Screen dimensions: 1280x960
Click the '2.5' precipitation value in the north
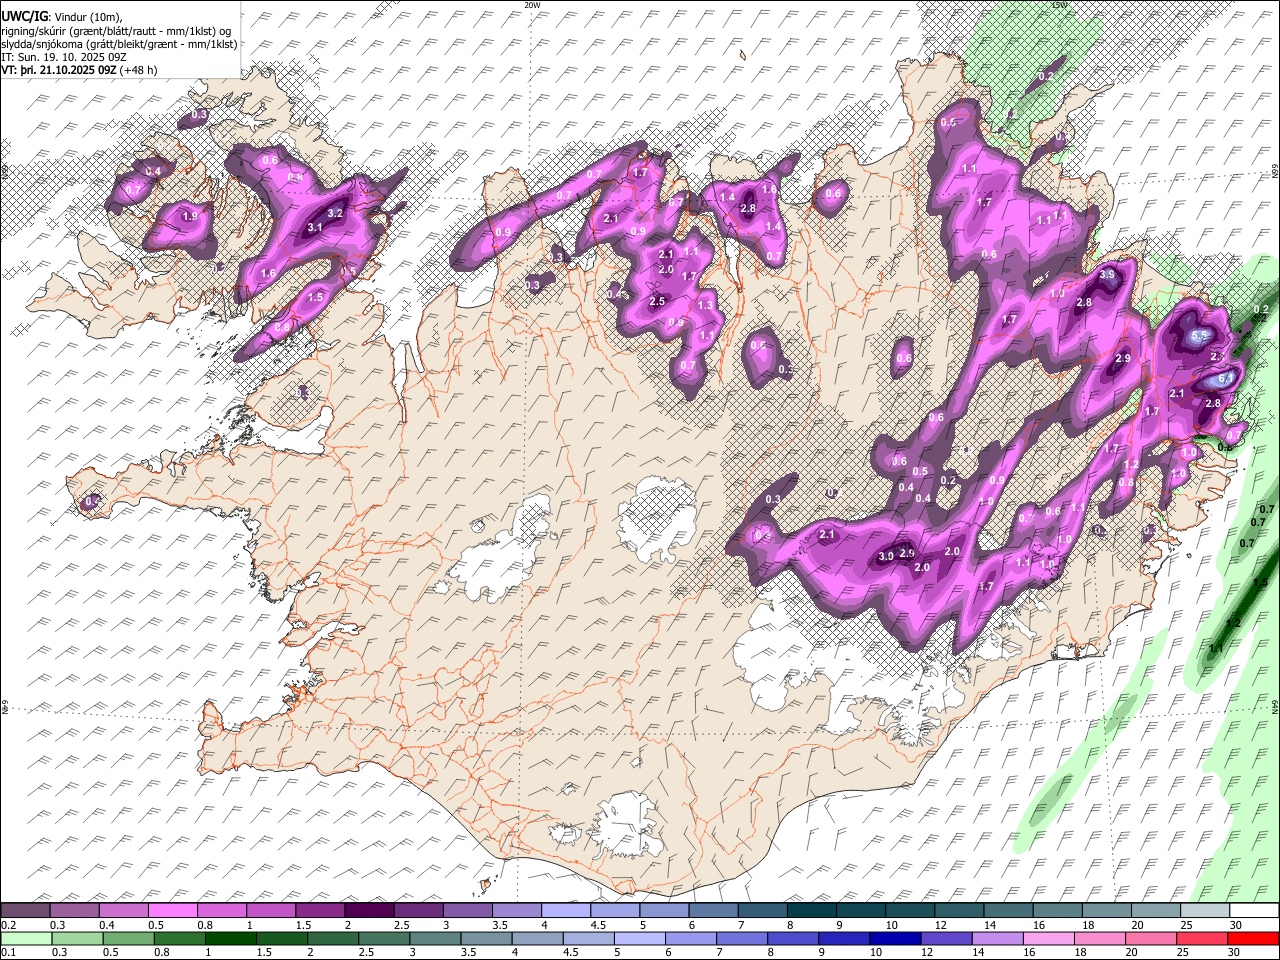657,301
